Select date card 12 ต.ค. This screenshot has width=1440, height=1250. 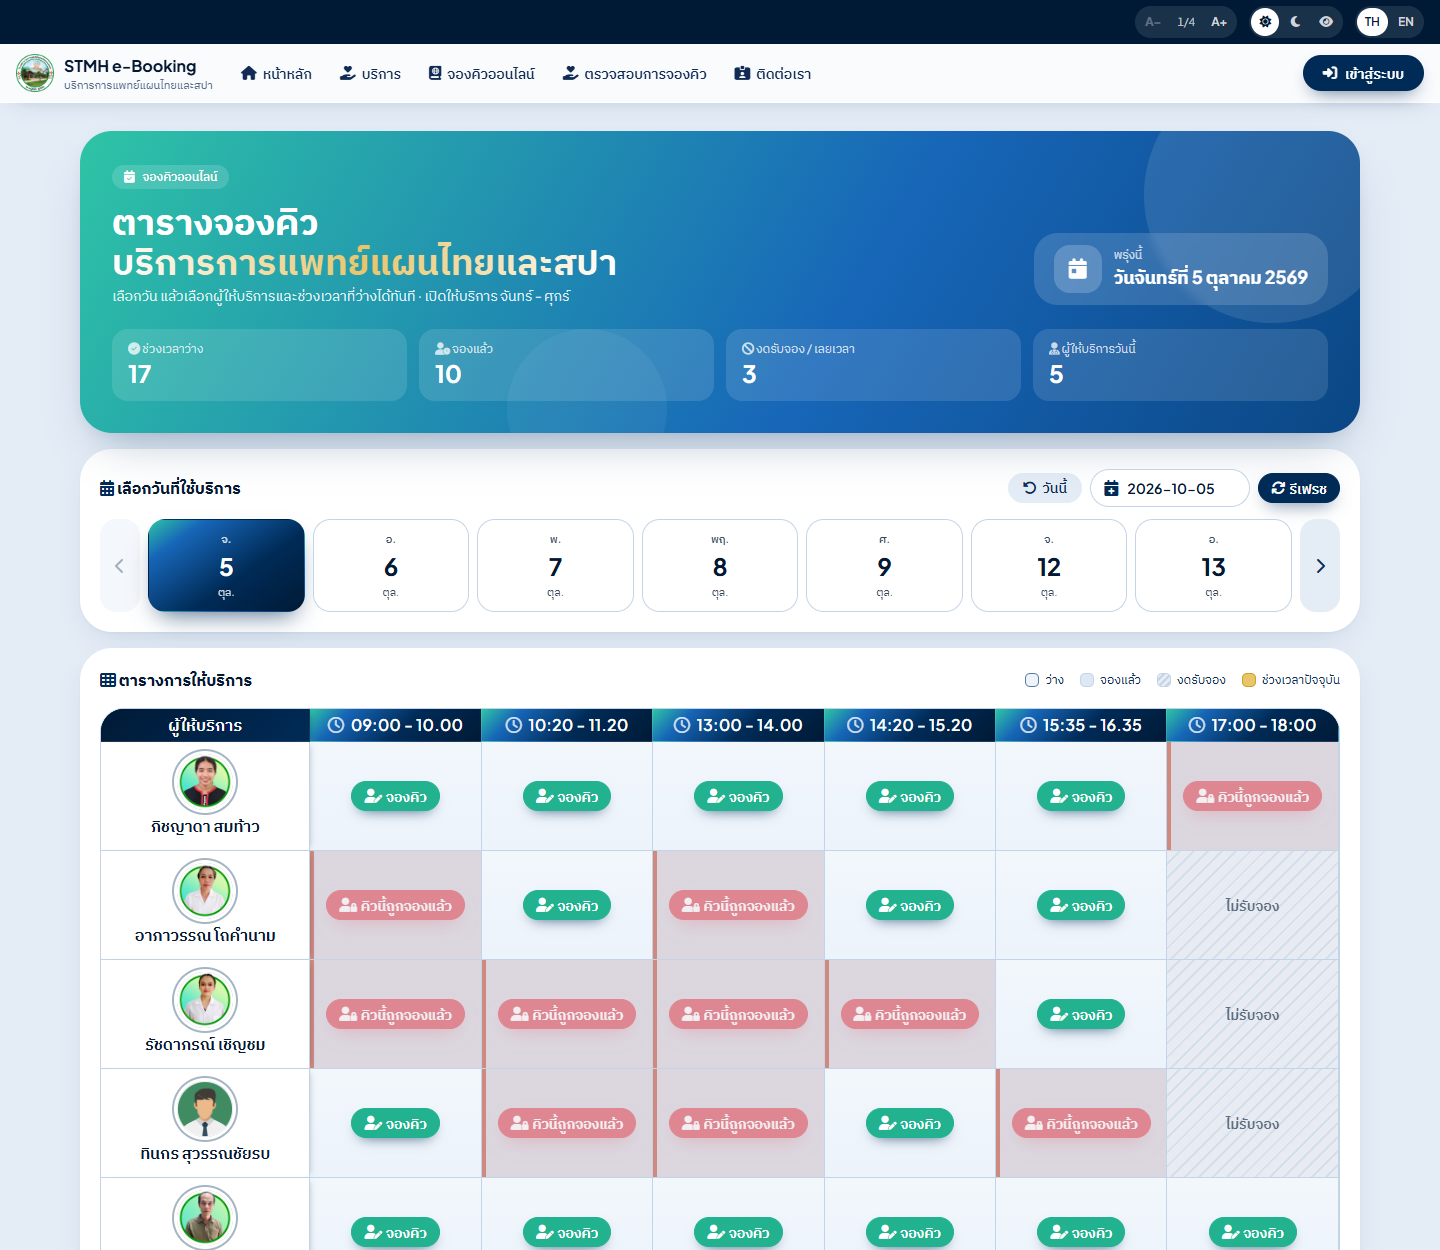(1049, 565)
